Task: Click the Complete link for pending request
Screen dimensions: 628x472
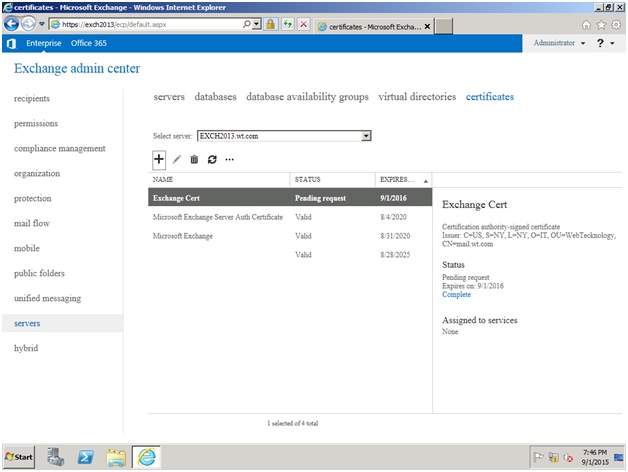Action: click(x=456, y=294)
